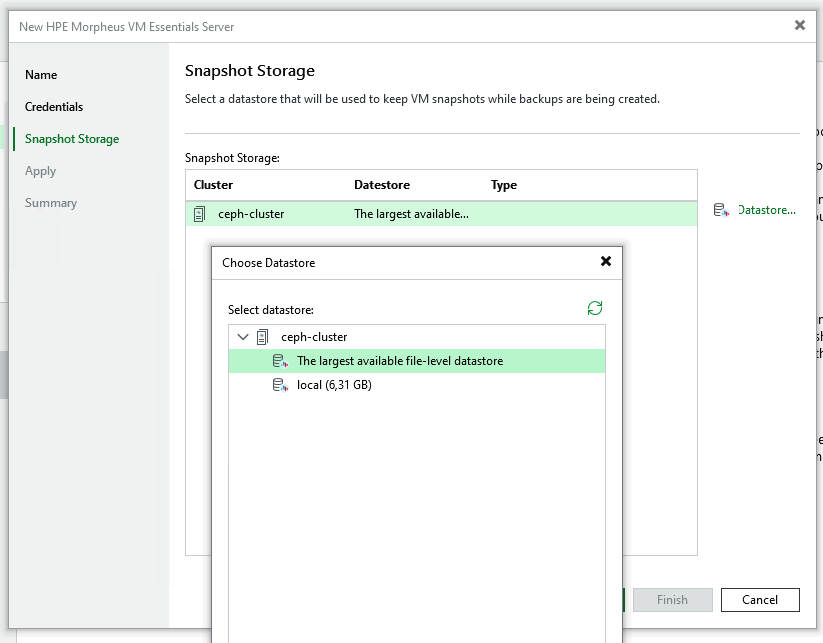Collapse the ceph-cluster tree node
Viewport: 823px width, 643px height.
click(242, 337)
